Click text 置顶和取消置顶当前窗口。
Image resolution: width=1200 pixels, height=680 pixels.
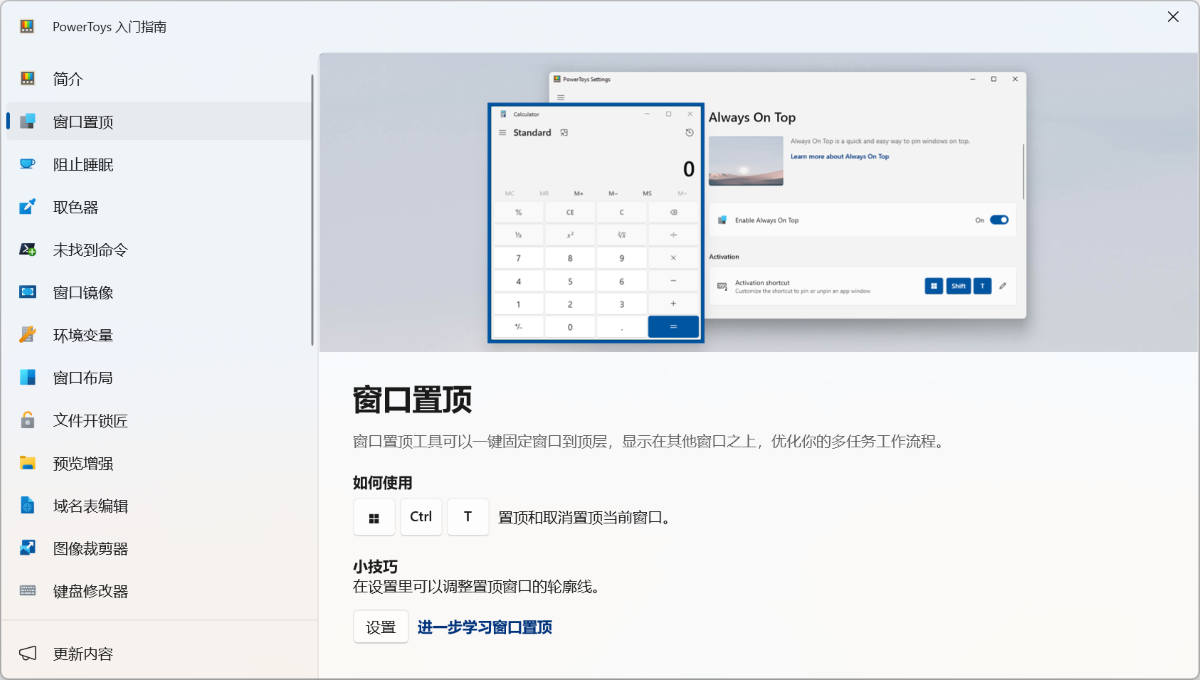584,518
